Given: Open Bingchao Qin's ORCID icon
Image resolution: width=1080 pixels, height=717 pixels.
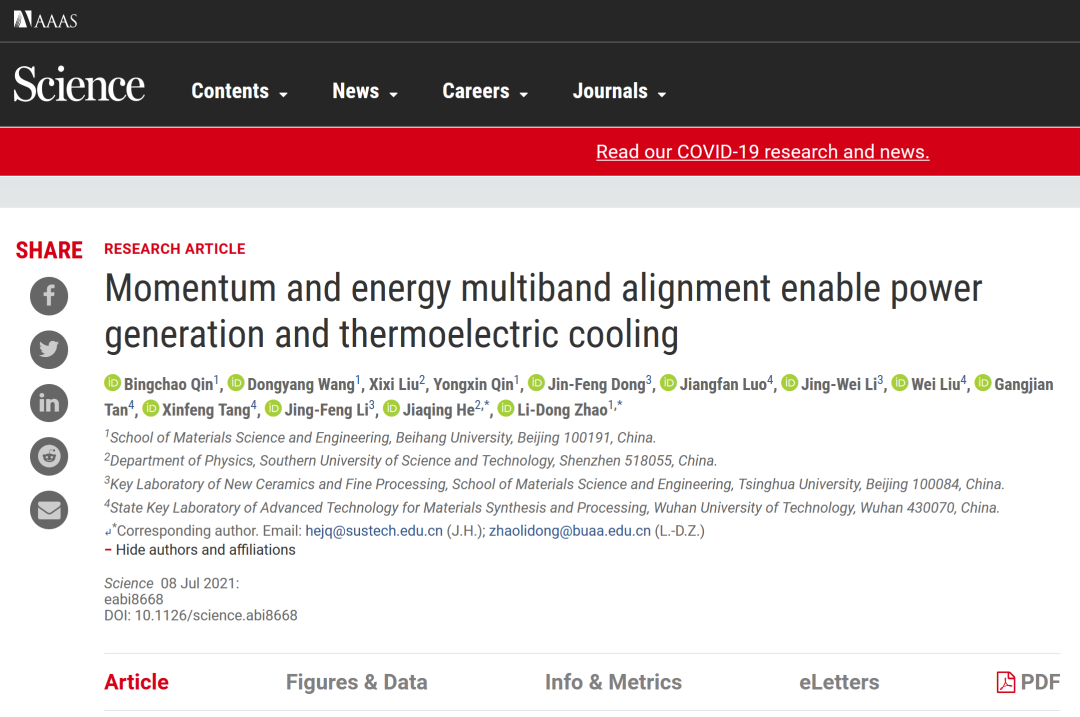Looking at the screenshot, I should click(x=113, y=384).
